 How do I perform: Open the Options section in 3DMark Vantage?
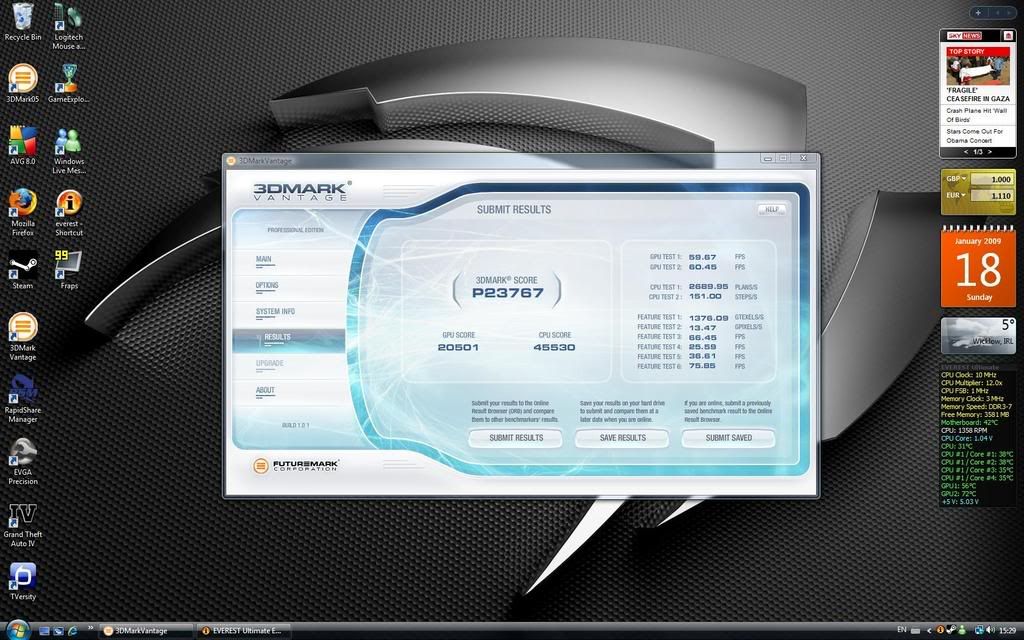coord(267,285)
